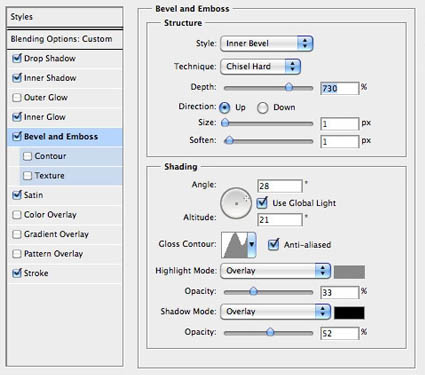The height and width of the screenshot is (375, 425).
Task: Toggle the Anti-aliased checkbox
Action: click(273, 245)
